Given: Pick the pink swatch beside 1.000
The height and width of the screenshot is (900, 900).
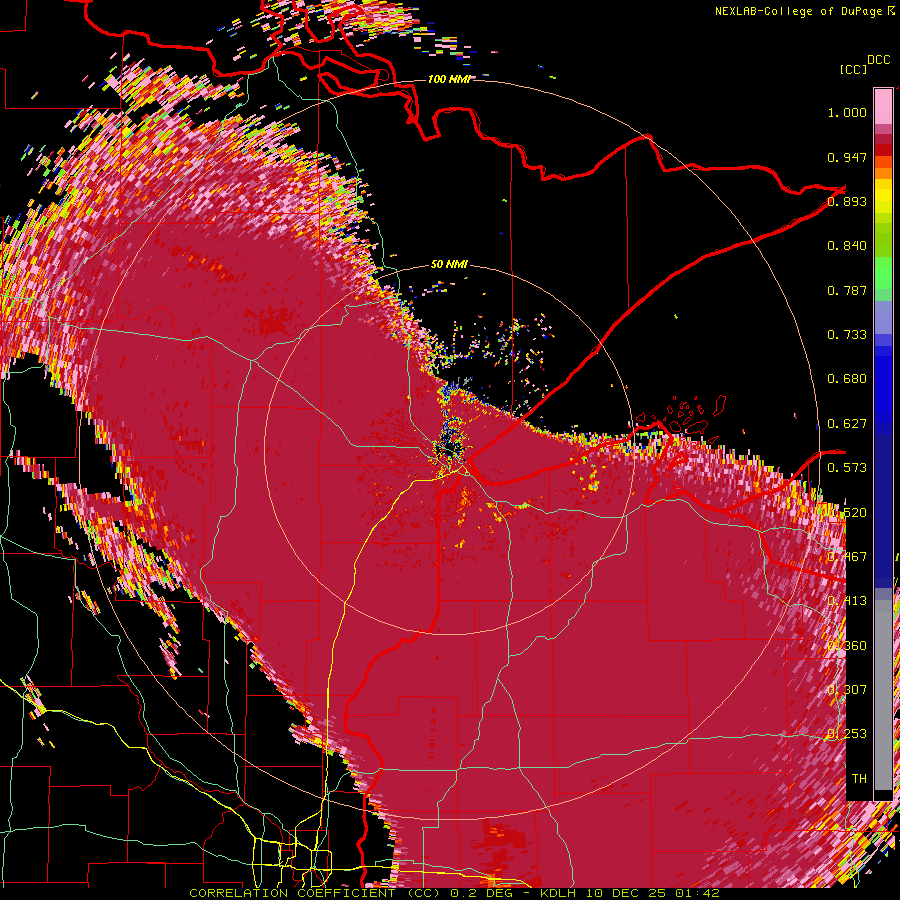Looking at the screenshot, I should pyautogui.click(x=883, y=106).
